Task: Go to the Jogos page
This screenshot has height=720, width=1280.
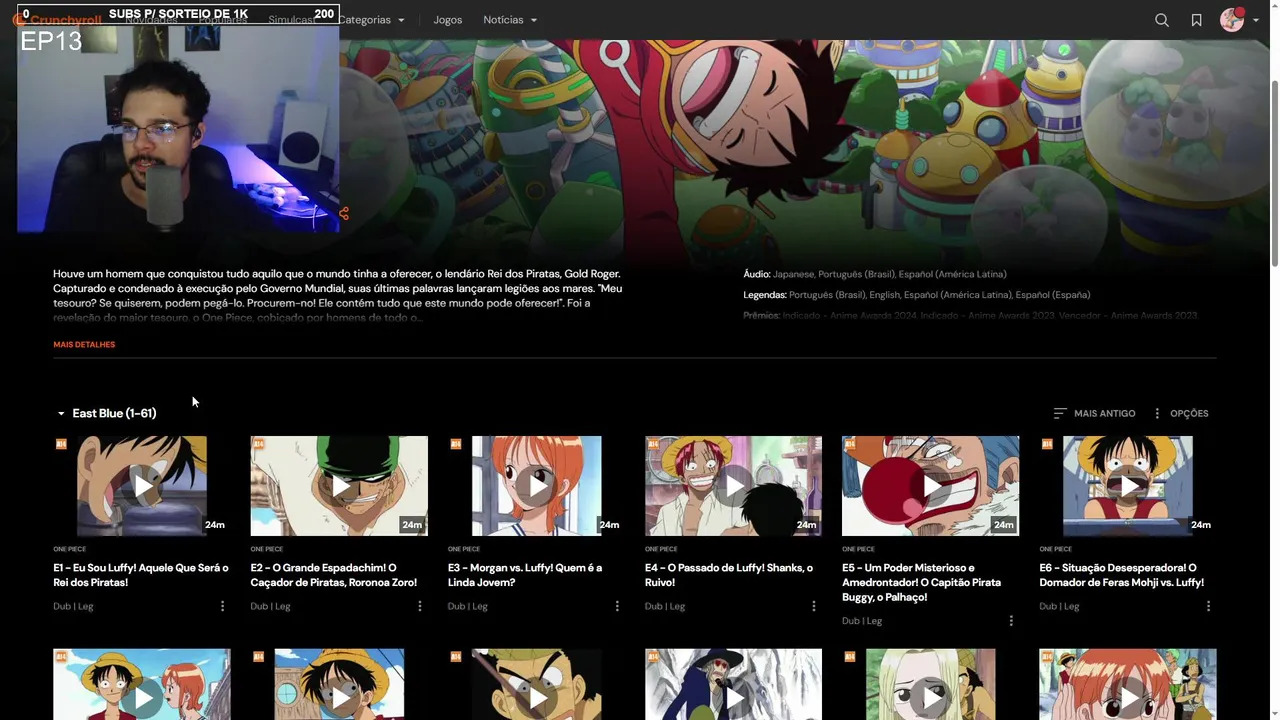Action: click(x=448, y=20)
